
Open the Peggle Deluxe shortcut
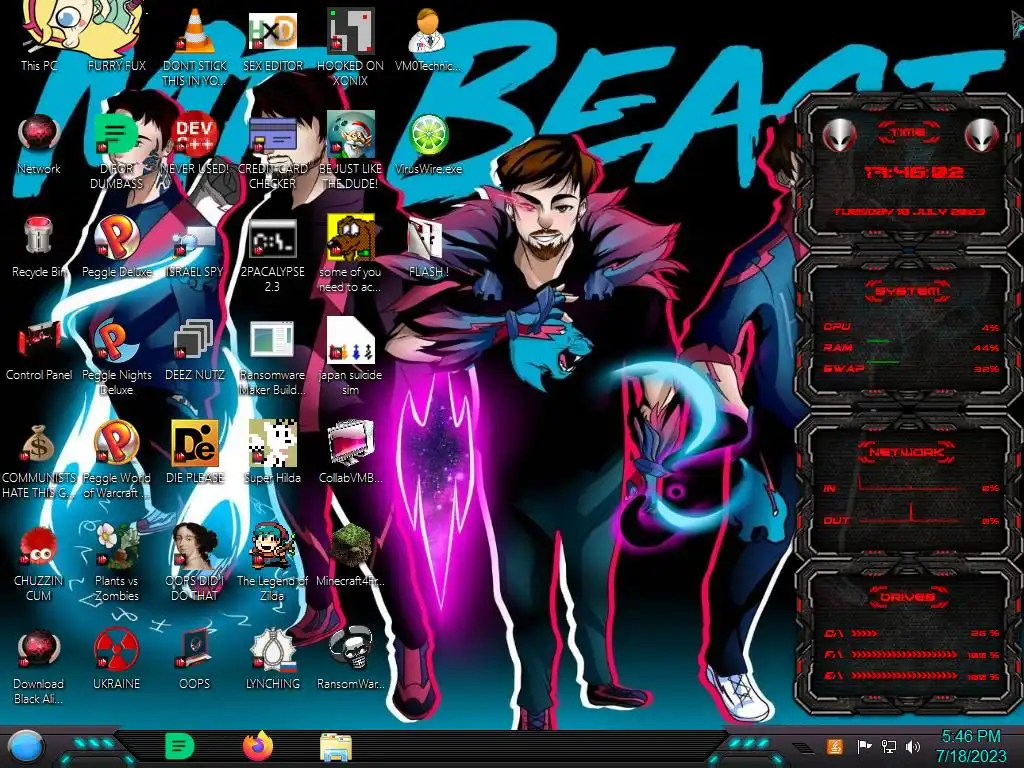click(x=117, y=247)
